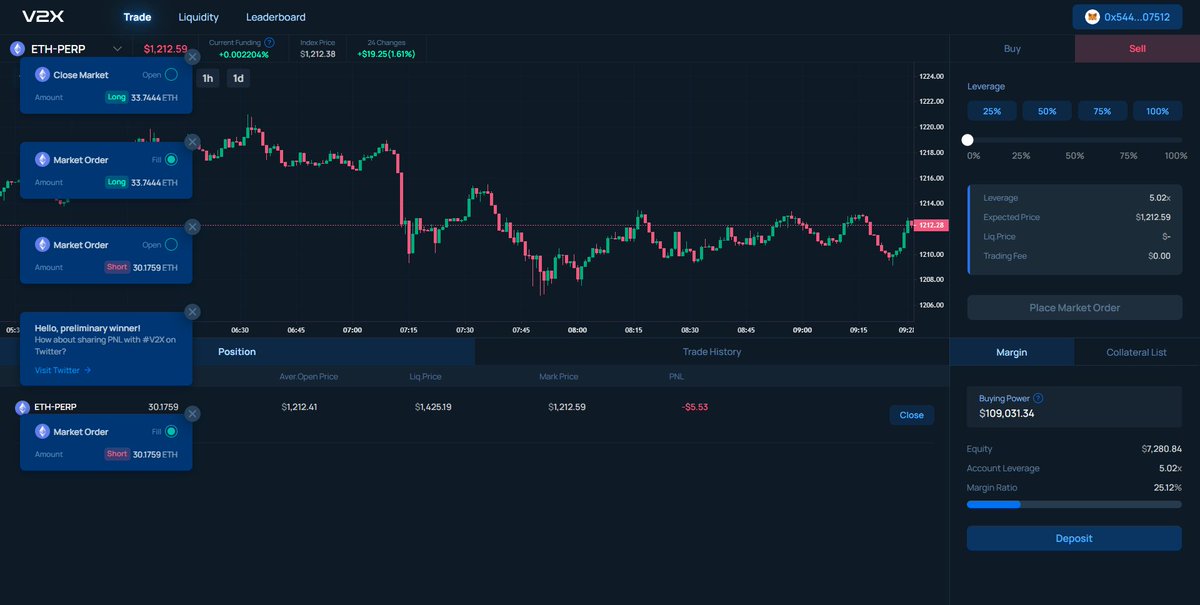Dismiss the Close Market notification
The width and height of the screenshot is (1200, 605).
pos(192,58)
